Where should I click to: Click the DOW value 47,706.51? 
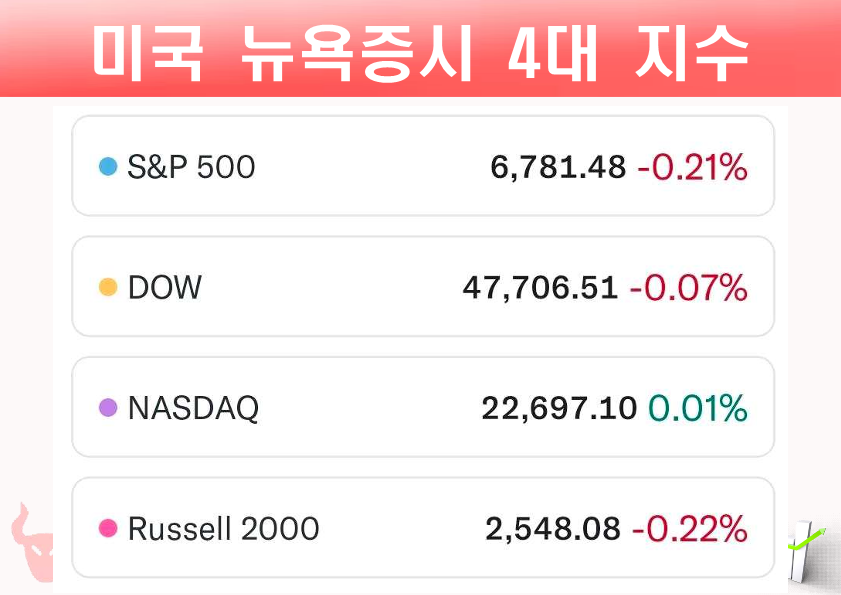click(x=540, y=288)
